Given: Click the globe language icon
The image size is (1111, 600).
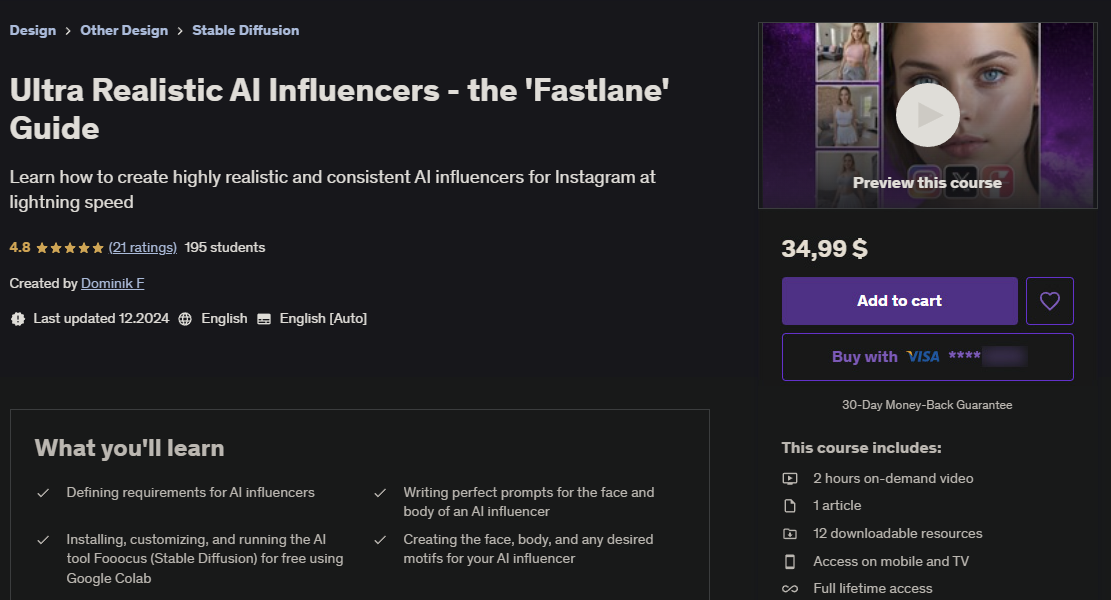Looking at the screenshot, I should 185,319.
